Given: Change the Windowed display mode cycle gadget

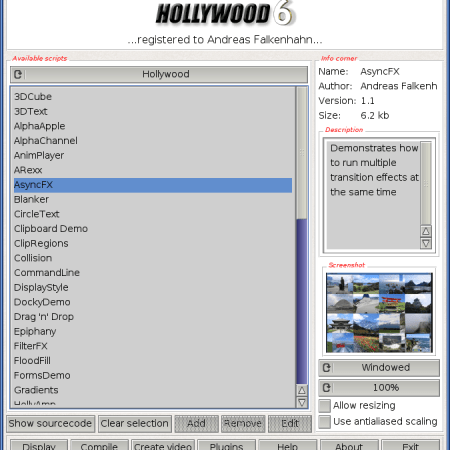Looking at the screenshot, I should click(x=379, y=368).
